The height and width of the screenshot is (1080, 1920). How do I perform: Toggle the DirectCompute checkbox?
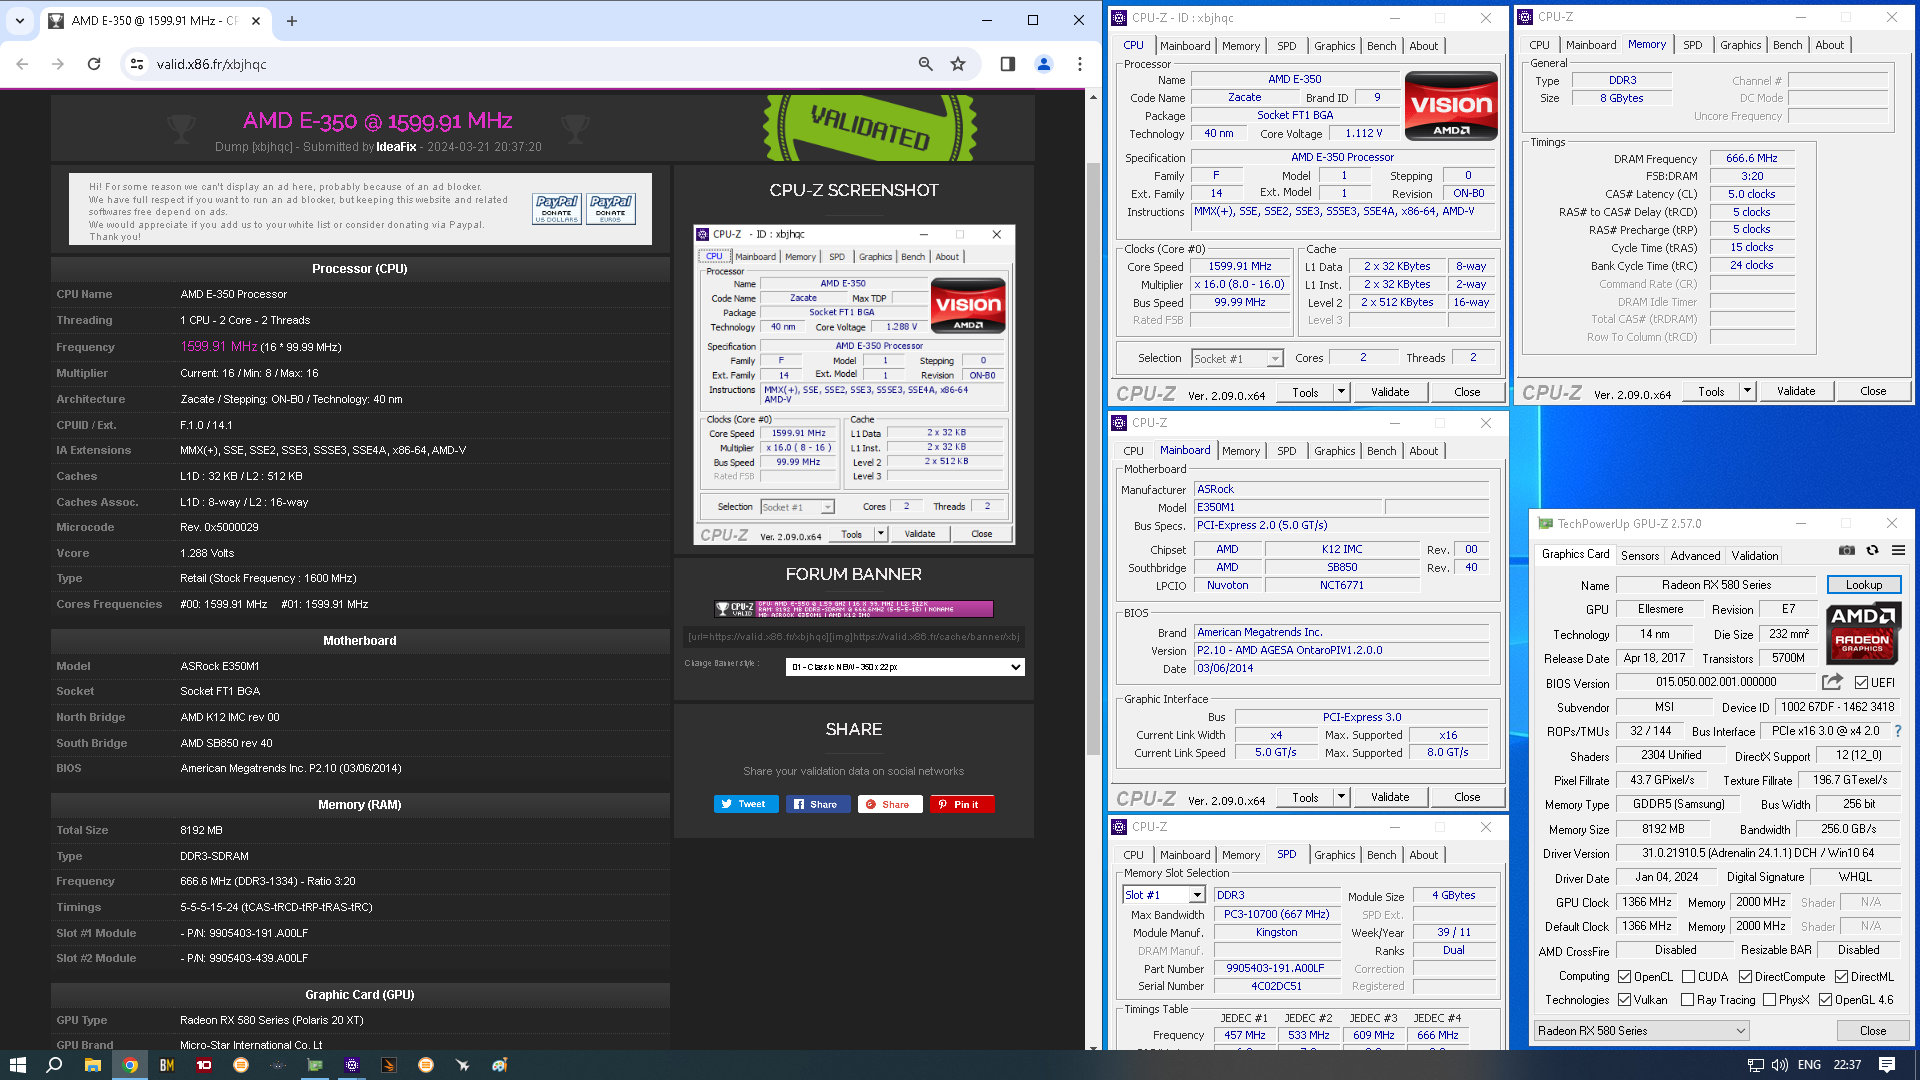(1745, 977)
